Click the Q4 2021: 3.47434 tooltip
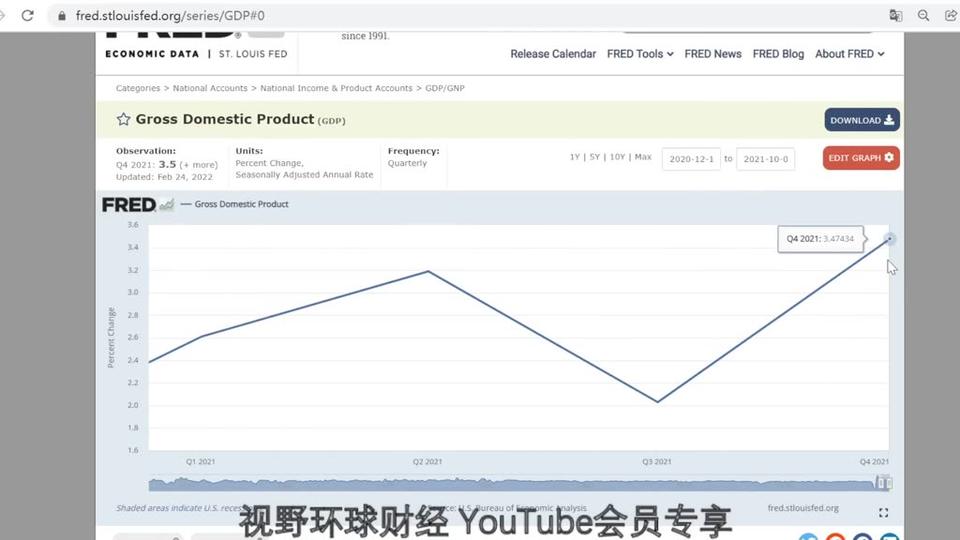 (820, 239)
